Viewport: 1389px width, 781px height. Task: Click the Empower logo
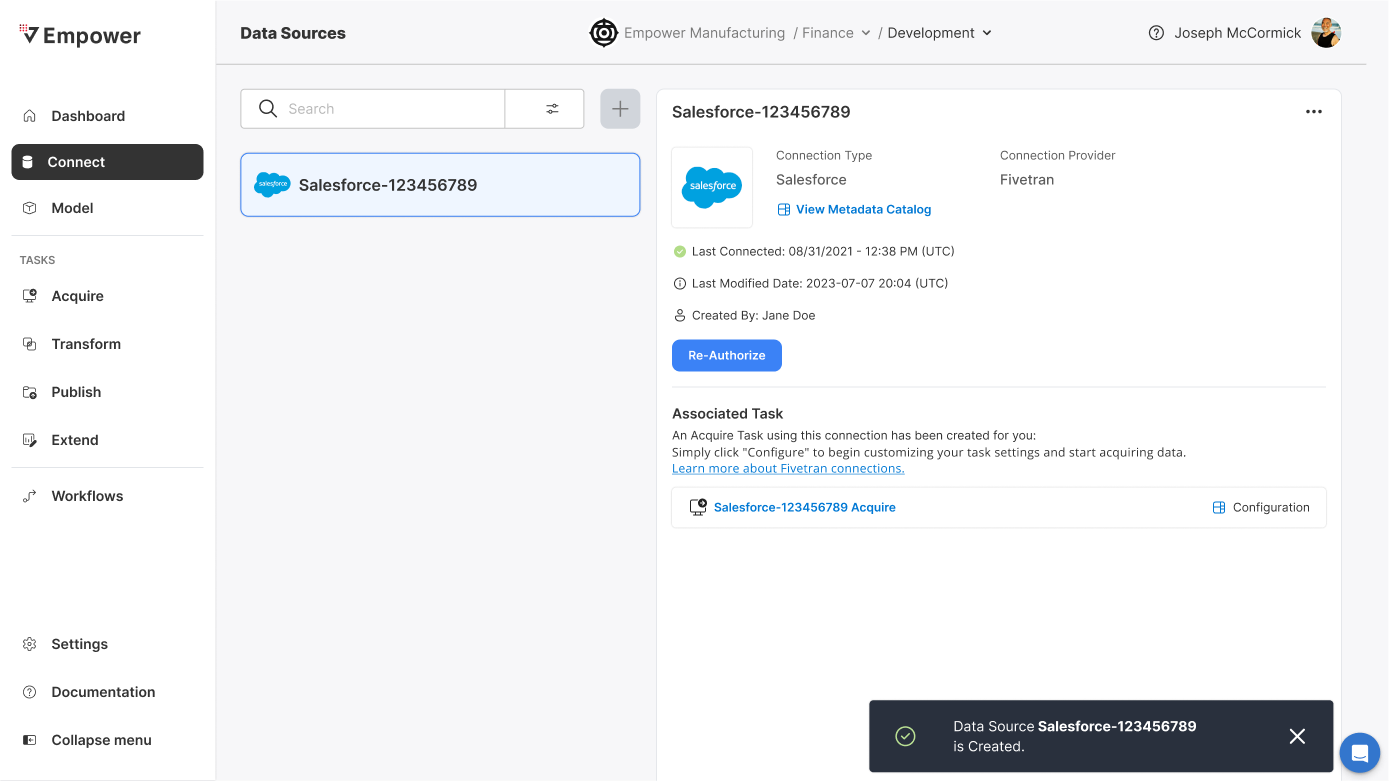tap(80, 36)
